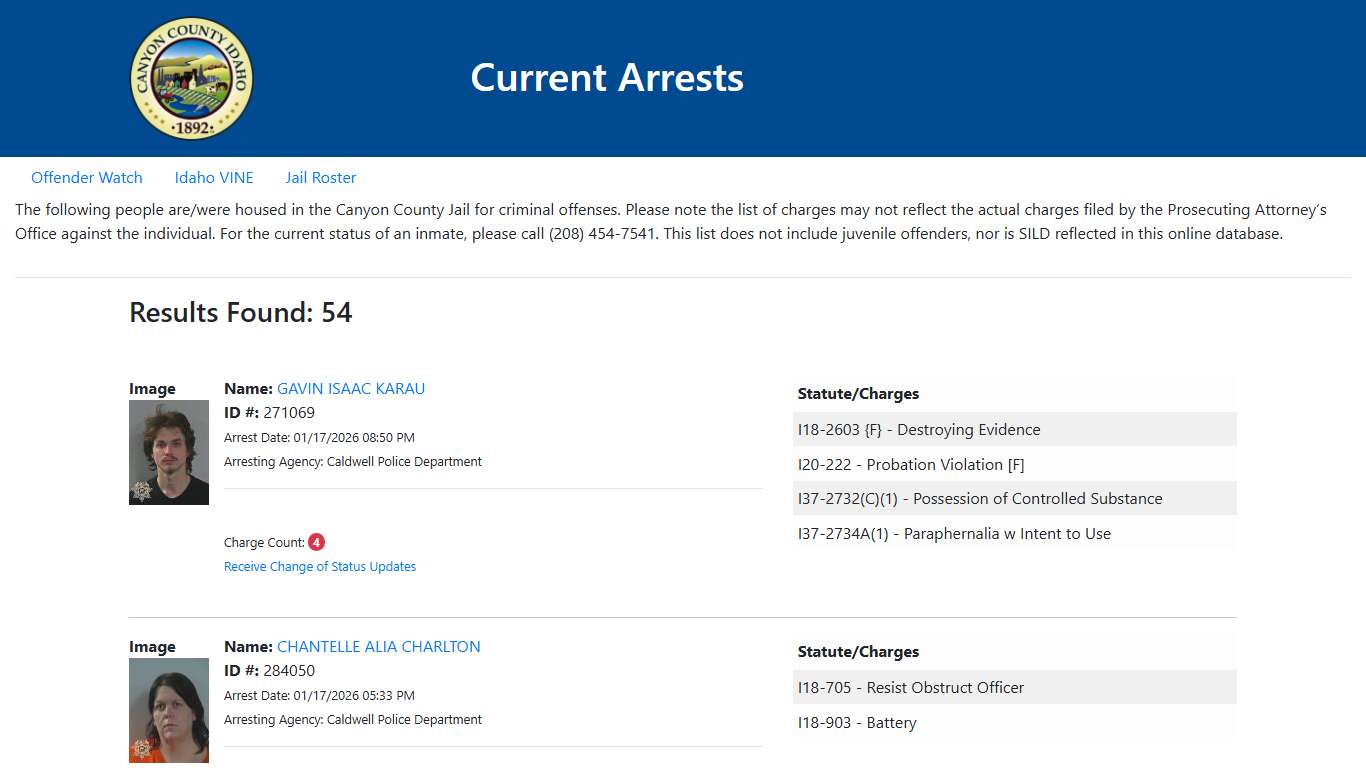Click the Canyon County Idaho seal logo

pyautogui.click(x=192, y=78)
